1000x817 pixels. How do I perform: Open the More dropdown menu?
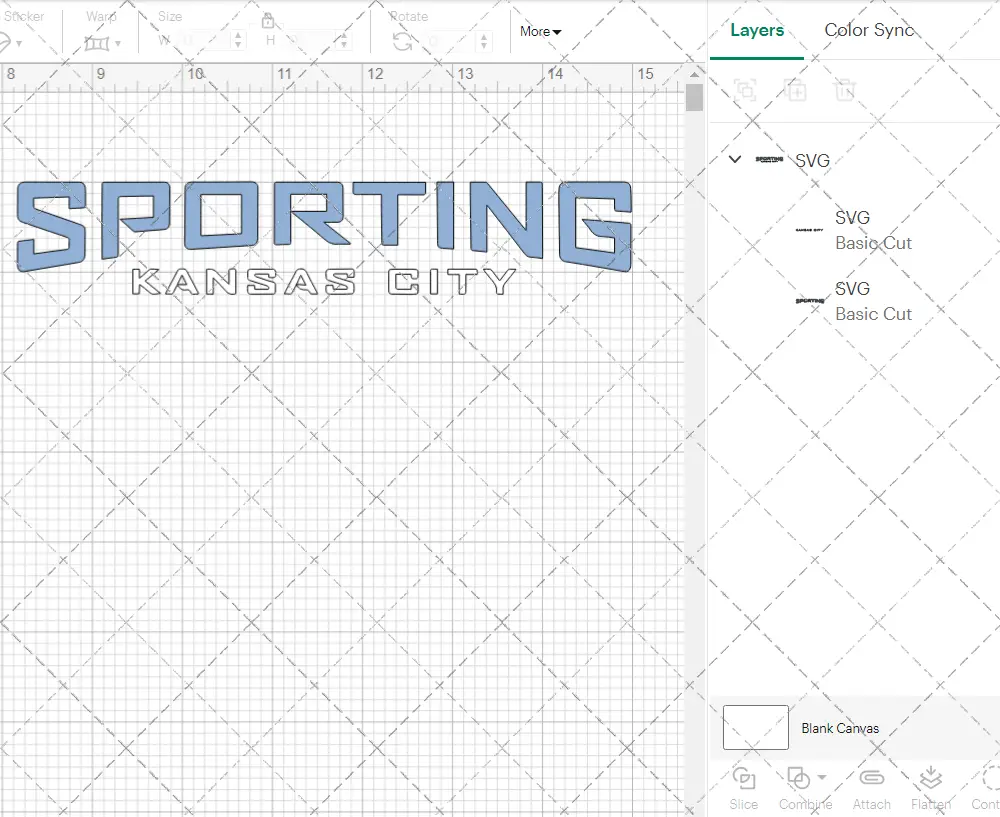click(x=540, y=31)
